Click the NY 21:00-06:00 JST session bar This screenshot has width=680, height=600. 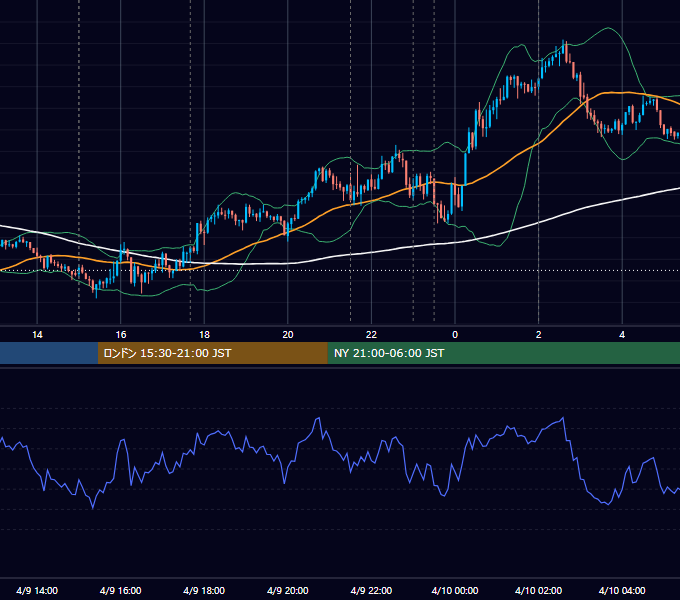503,353
